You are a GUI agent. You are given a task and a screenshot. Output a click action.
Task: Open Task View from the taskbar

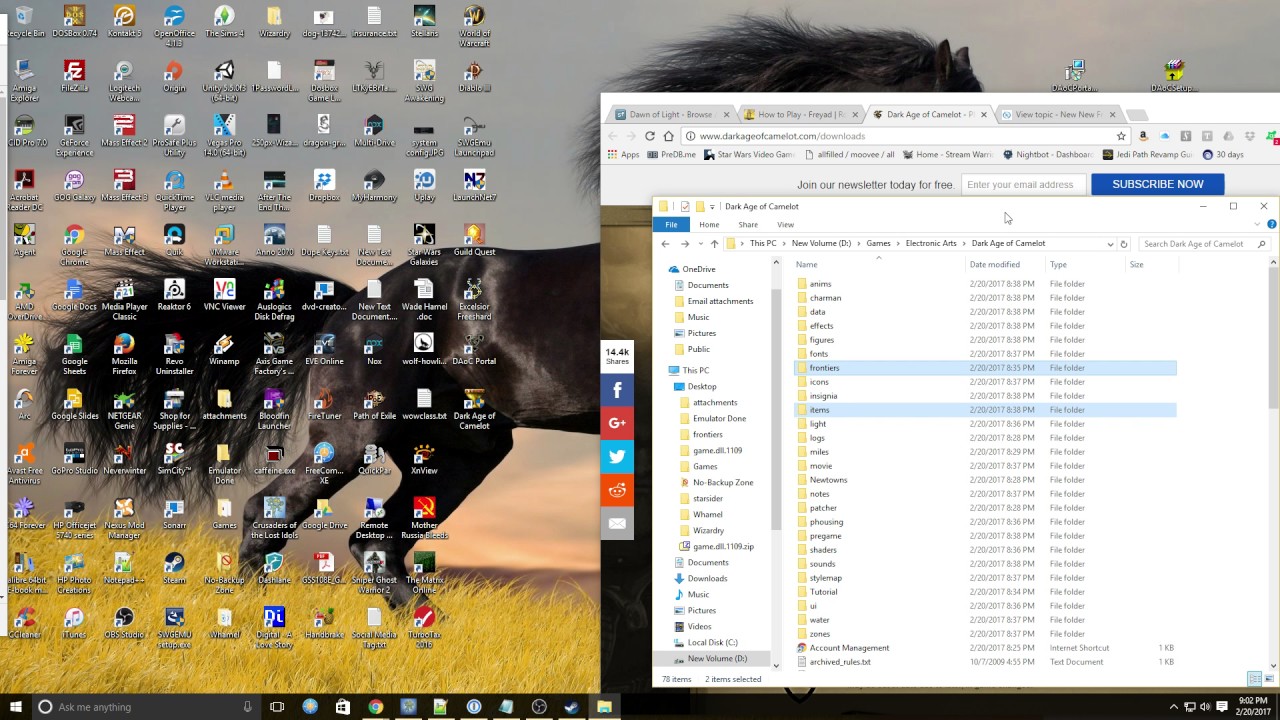(x=277, y=707)
